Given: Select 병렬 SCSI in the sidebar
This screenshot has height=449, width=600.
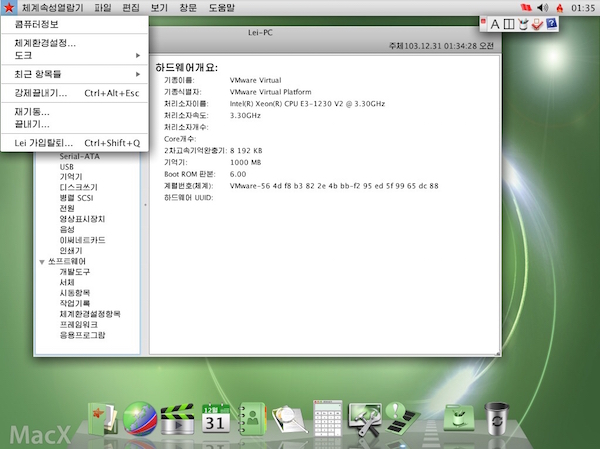Looking at the screenshot, I should point(77,198).
